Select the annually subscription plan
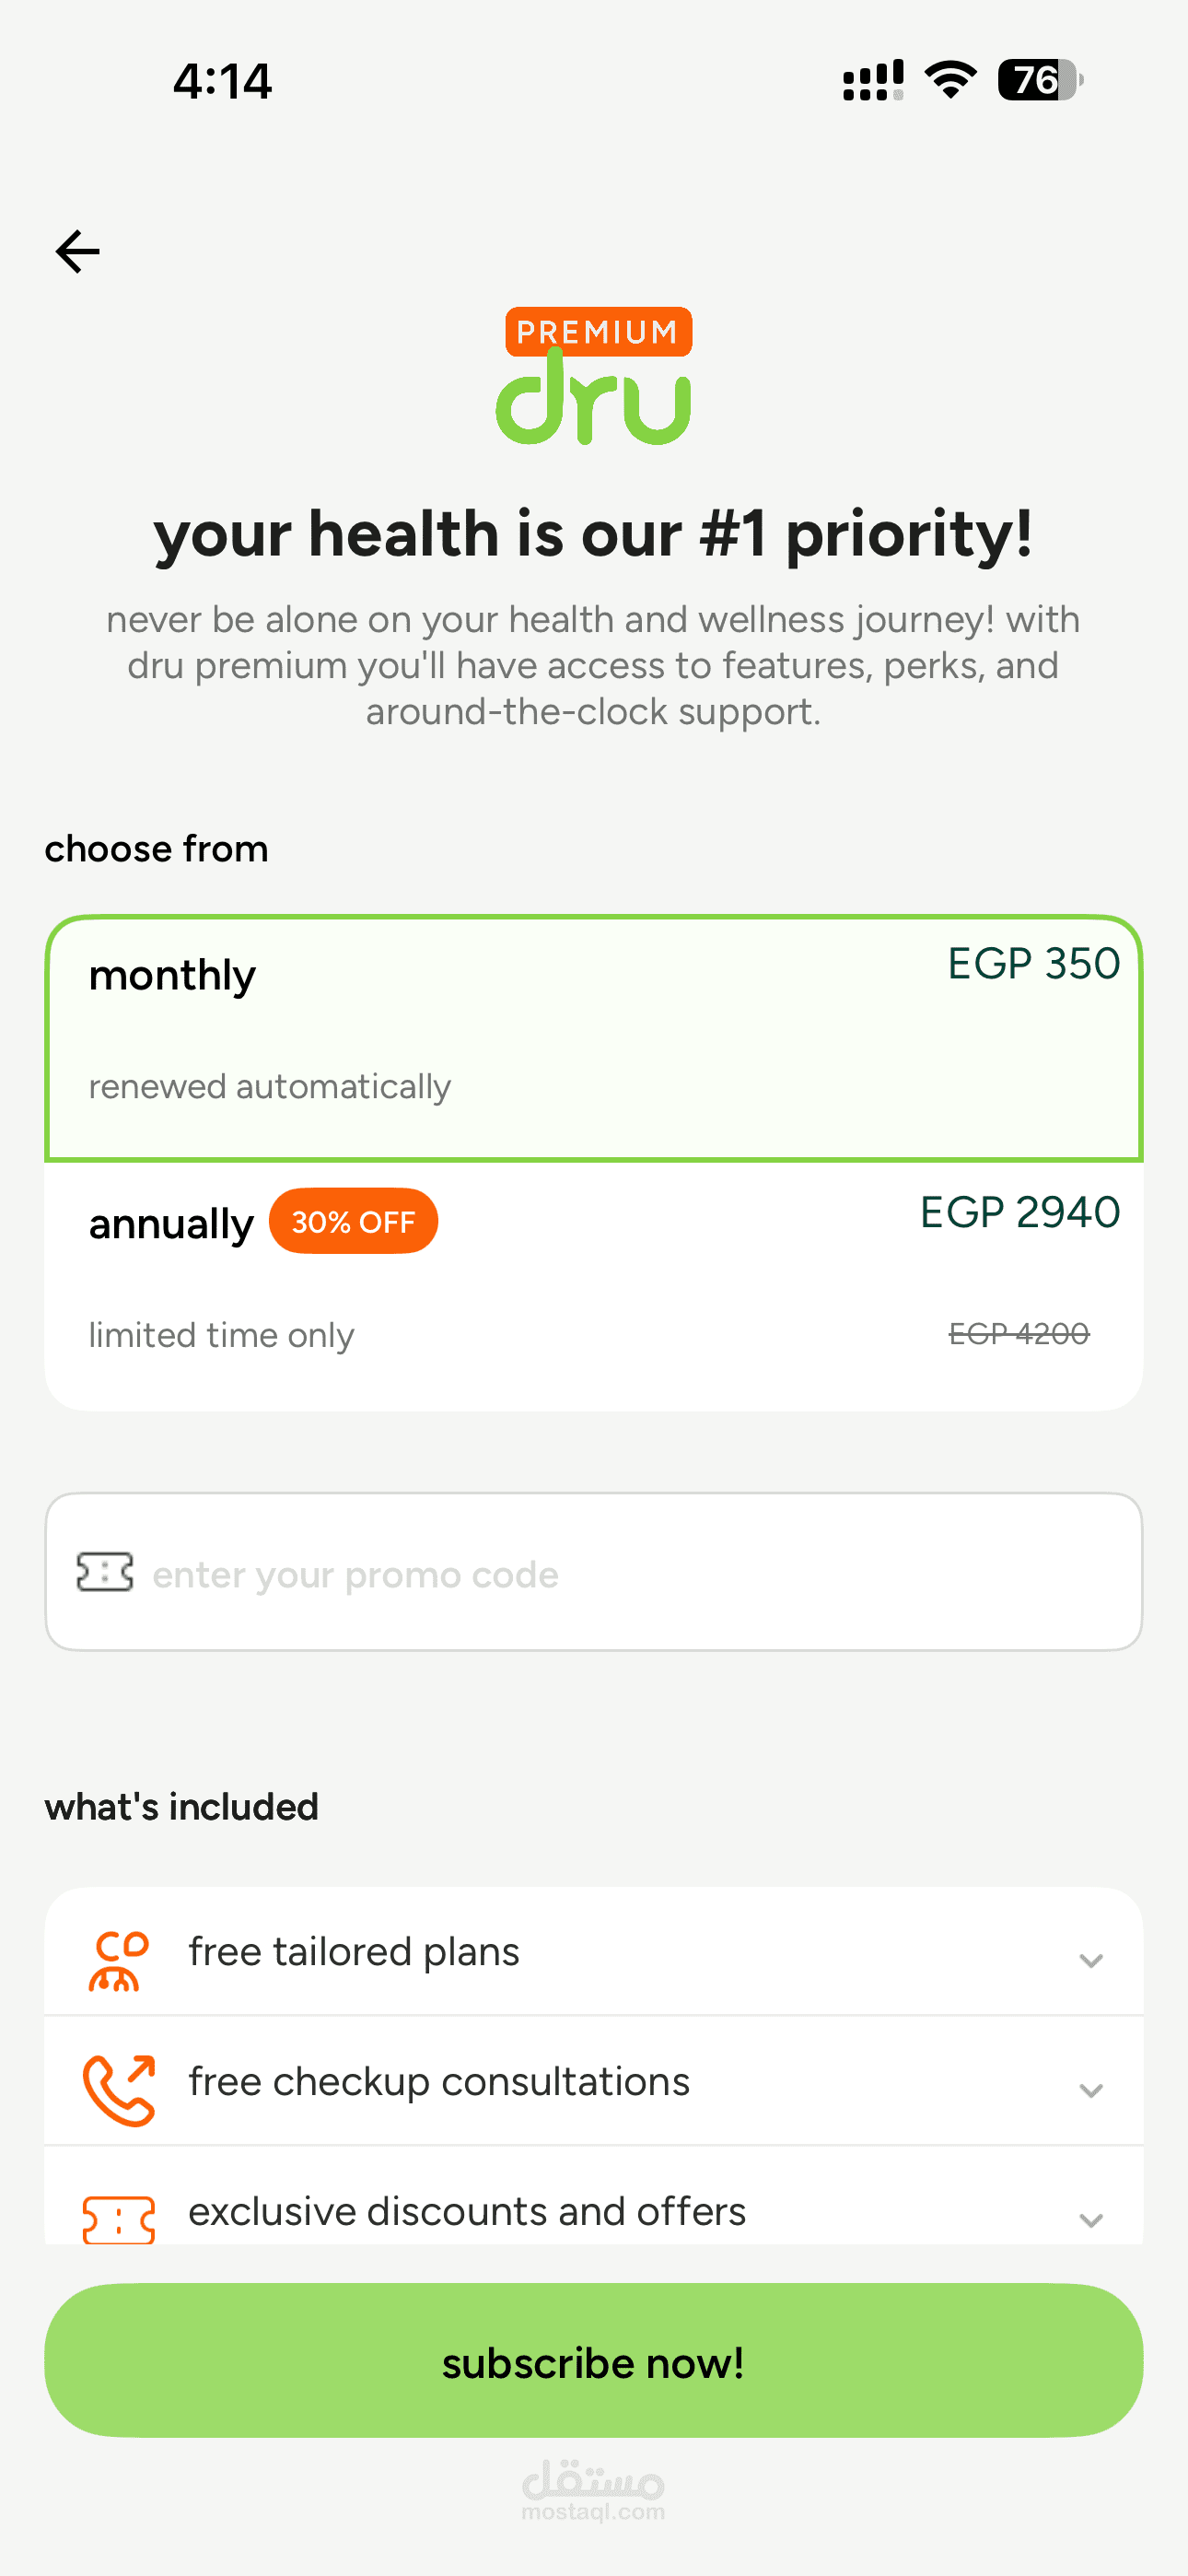1188x2576 pixels. click(x=593, y=1285)
